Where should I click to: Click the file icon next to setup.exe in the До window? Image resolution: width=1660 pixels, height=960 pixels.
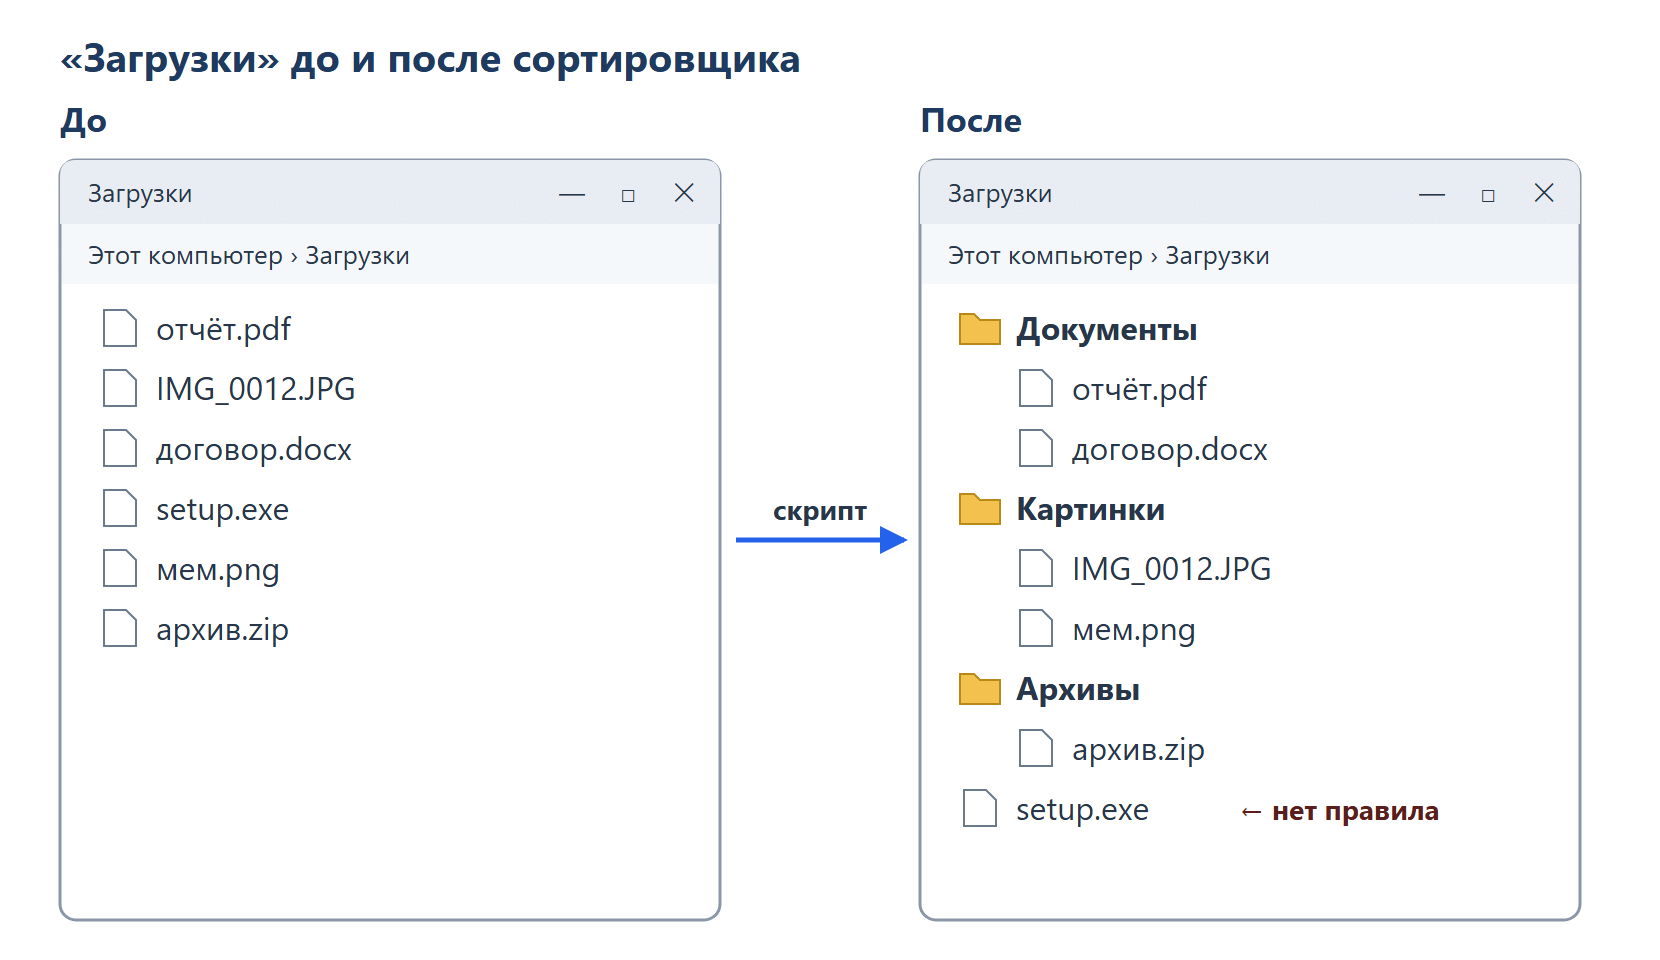[x=120, y=508]
